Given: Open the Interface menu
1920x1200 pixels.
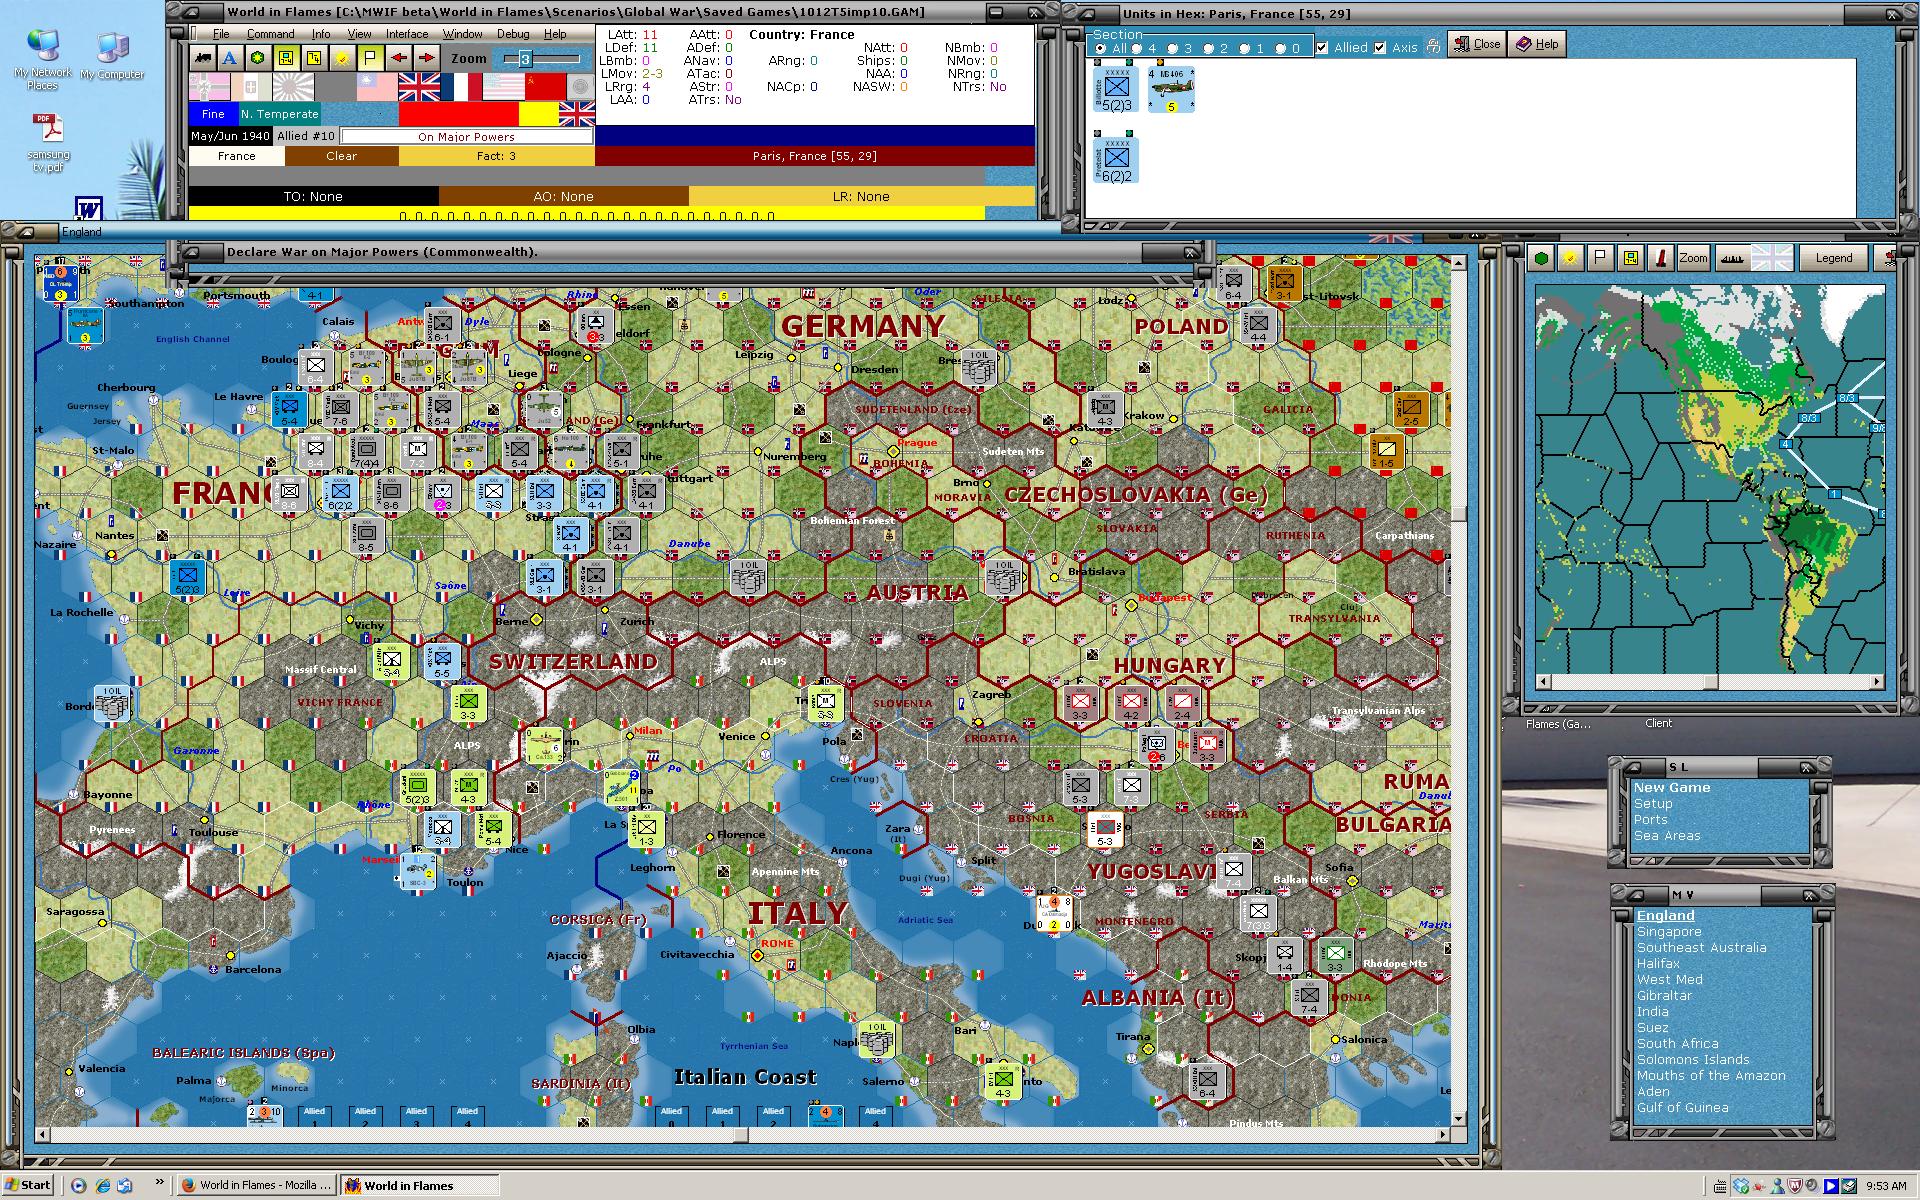Looking at the screenshot, I should [x=407, y=34].
